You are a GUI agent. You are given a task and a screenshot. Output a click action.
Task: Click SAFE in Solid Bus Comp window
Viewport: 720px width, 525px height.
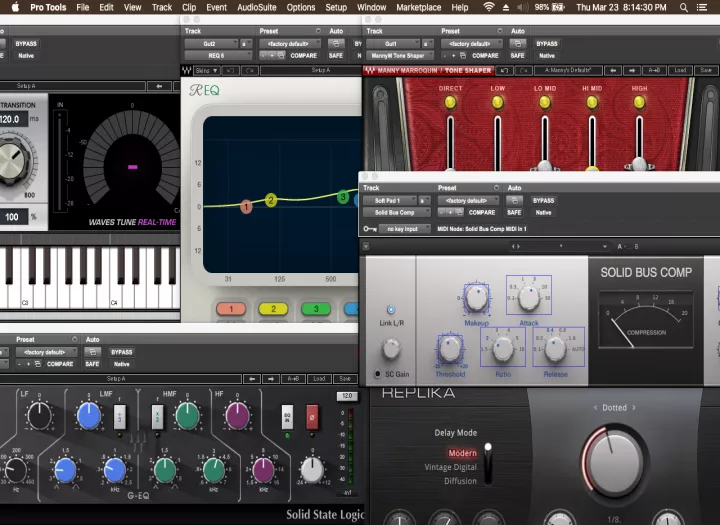[x=514, y=212]
